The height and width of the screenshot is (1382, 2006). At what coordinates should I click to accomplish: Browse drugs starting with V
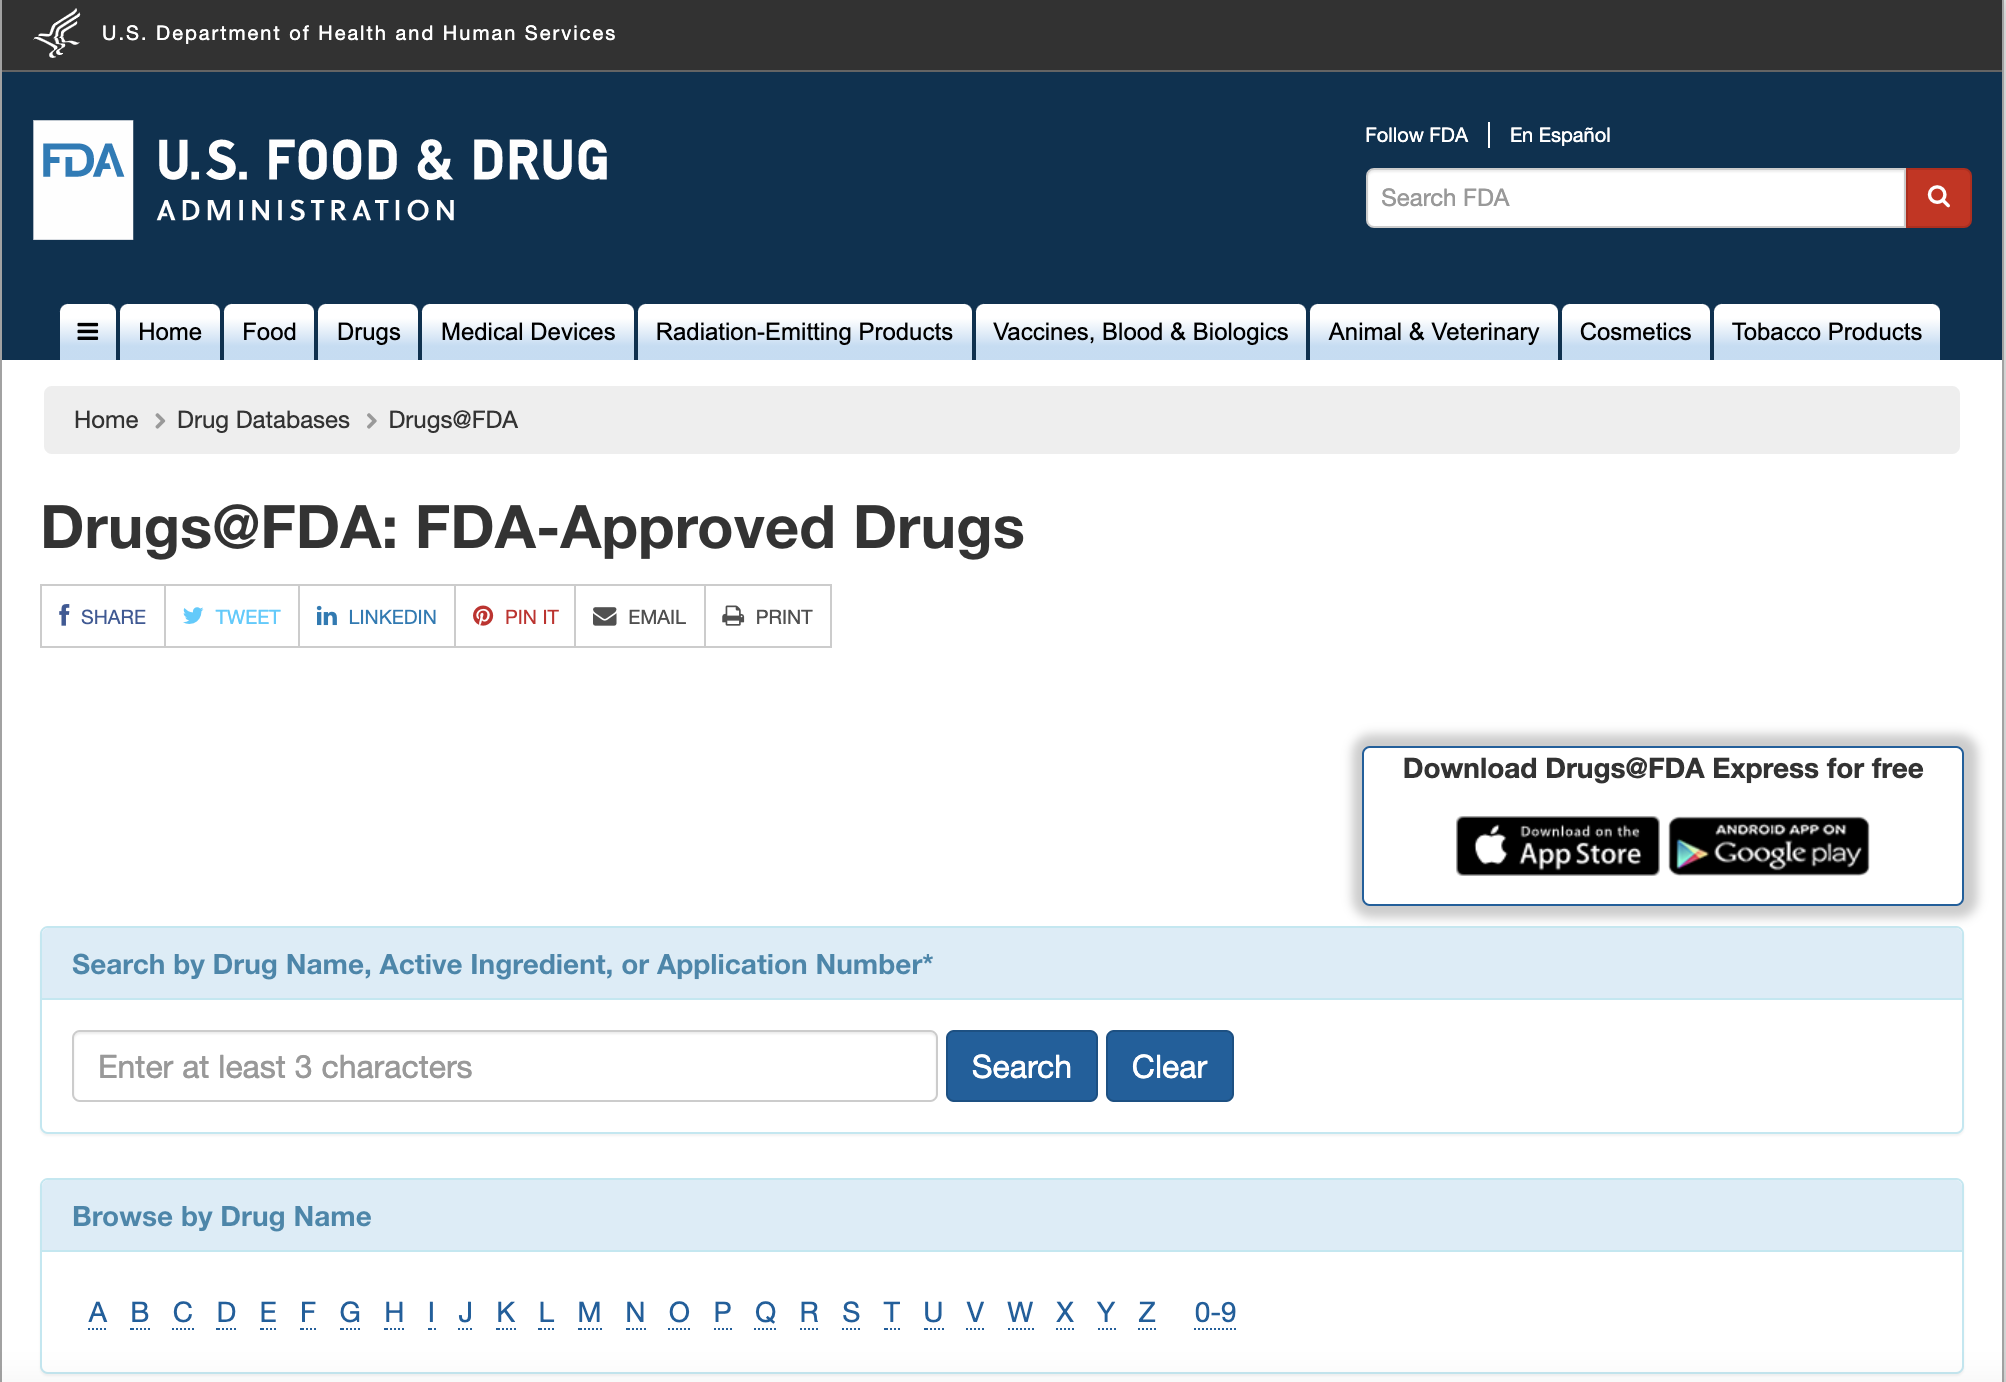(x=975, y=1312)
